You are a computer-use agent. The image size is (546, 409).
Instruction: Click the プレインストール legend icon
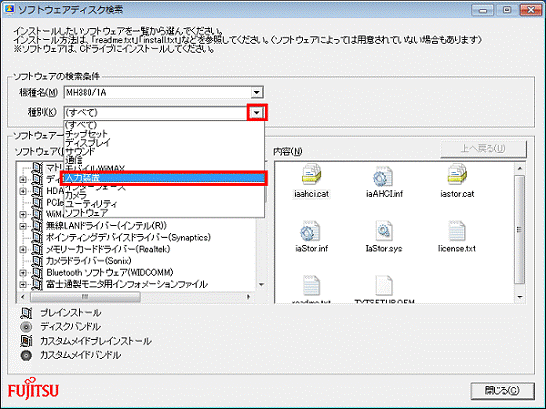26,313
